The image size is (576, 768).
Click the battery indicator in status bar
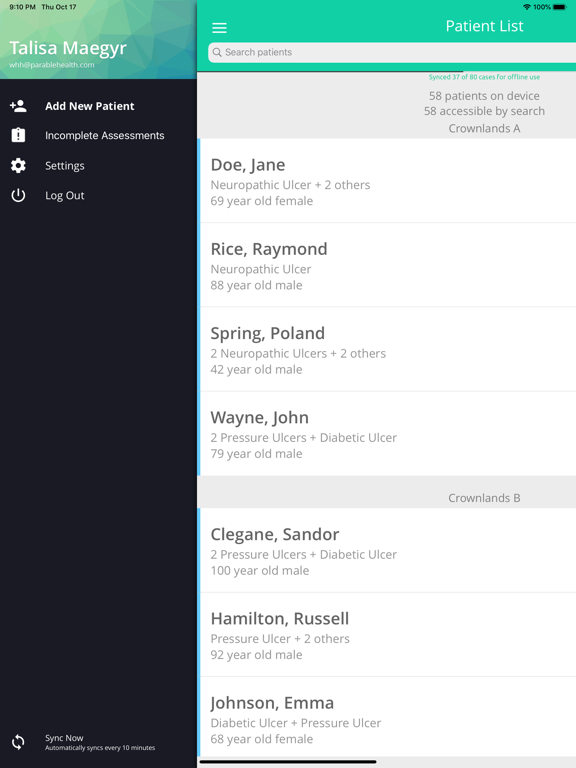pos(559,7)
